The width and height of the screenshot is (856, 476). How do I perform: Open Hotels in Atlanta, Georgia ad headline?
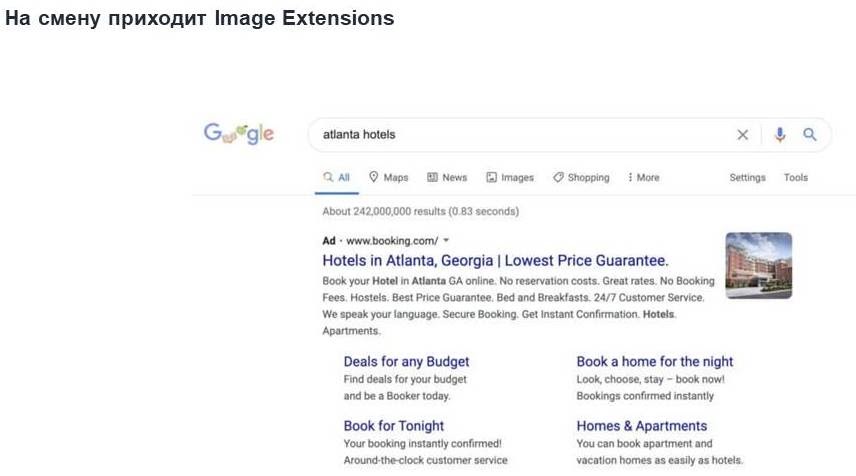[495, 260]
